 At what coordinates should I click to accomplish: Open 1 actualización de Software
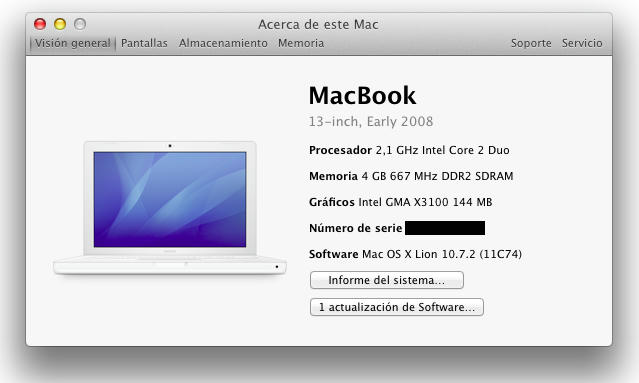coord(397,307)
